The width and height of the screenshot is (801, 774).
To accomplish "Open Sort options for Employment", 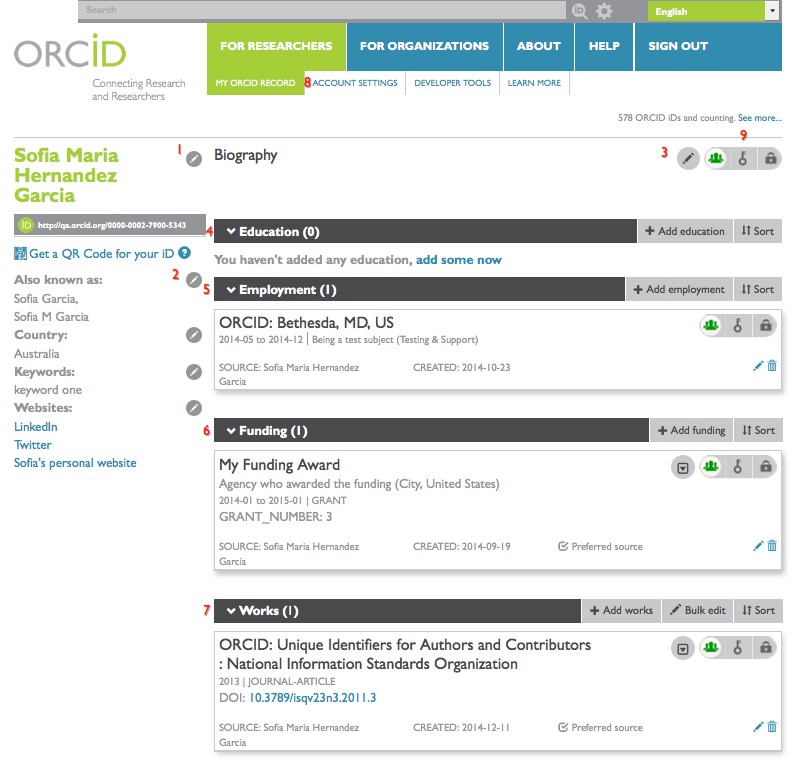I will click(758, 289).
